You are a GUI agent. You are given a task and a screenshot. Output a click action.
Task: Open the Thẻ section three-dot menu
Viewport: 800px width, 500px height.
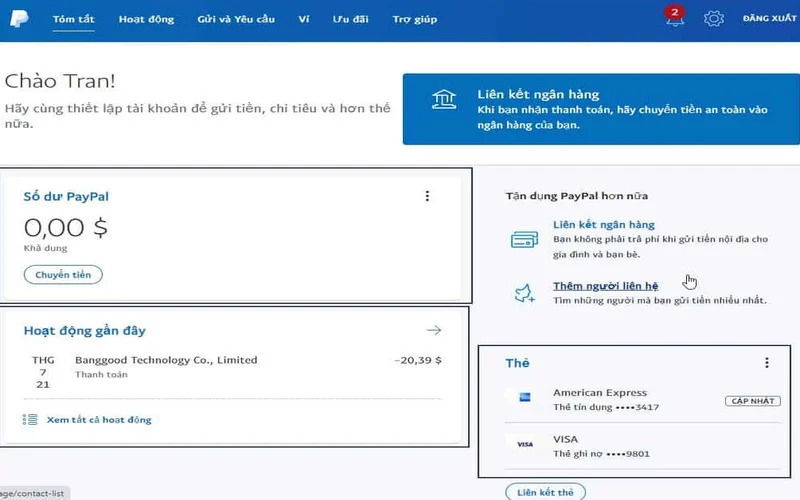(767, 363)
